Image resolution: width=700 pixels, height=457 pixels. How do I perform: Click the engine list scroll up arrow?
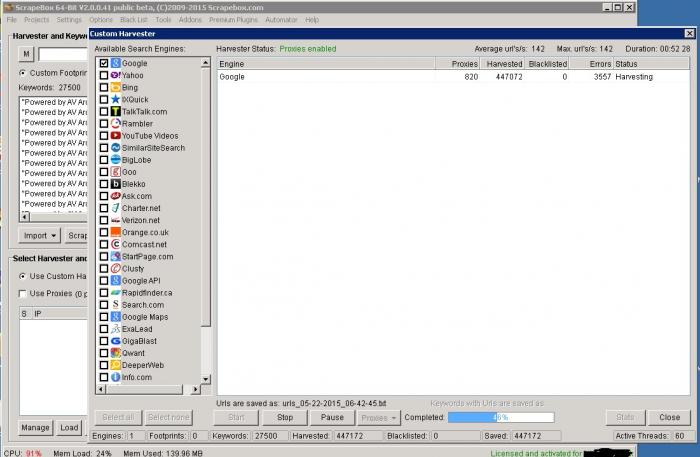point(205,62)
